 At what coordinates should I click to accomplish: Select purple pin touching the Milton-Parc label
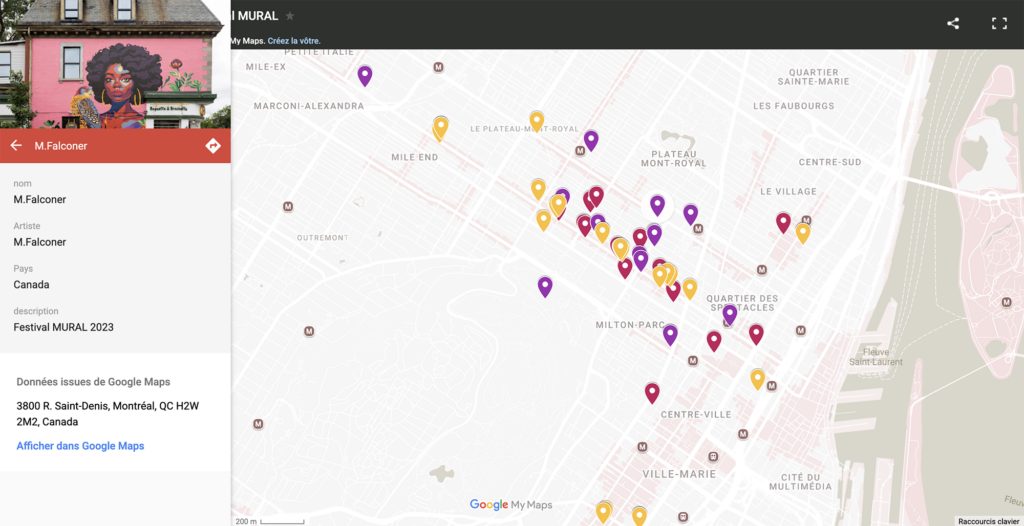(670, 335)
